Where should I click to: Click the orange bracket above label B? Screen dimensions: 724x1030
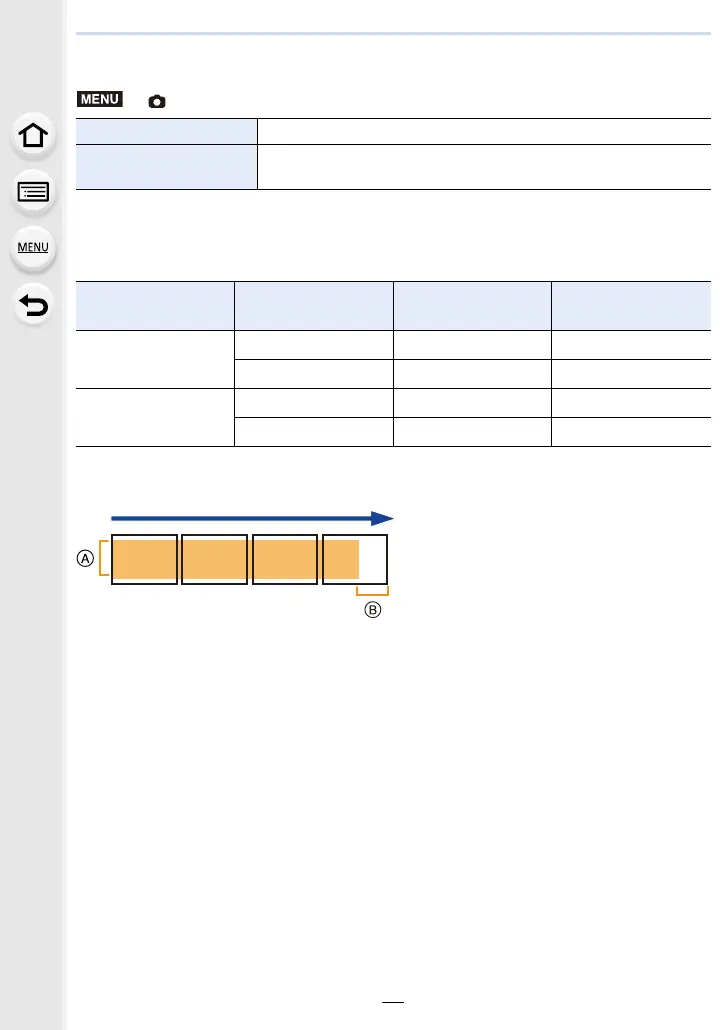372,590
